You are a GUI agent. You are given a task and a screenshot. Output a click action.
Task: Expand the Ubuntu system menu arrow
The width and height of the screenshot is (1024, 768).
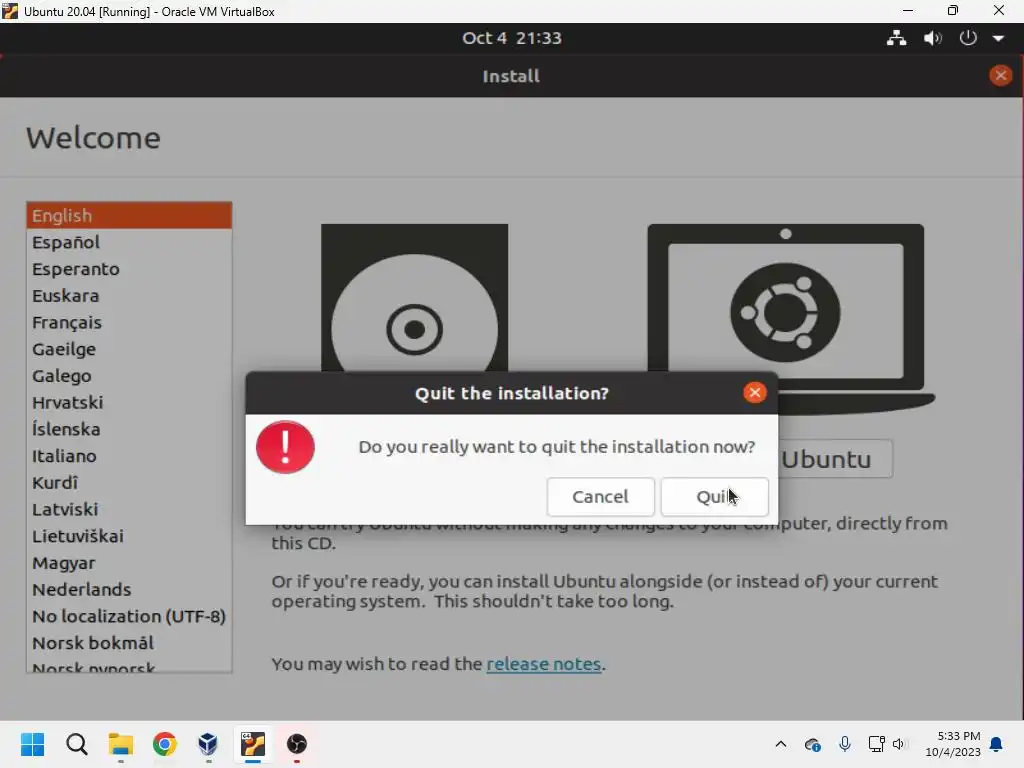(998, 39)
